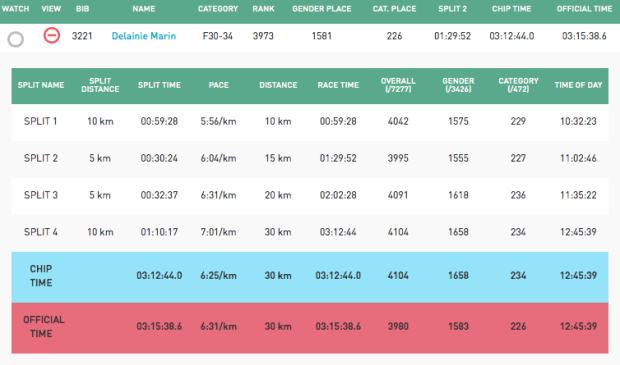620x365 pixels.
Task: Select the SPLIT 1 row label
Action: point(41,121)
